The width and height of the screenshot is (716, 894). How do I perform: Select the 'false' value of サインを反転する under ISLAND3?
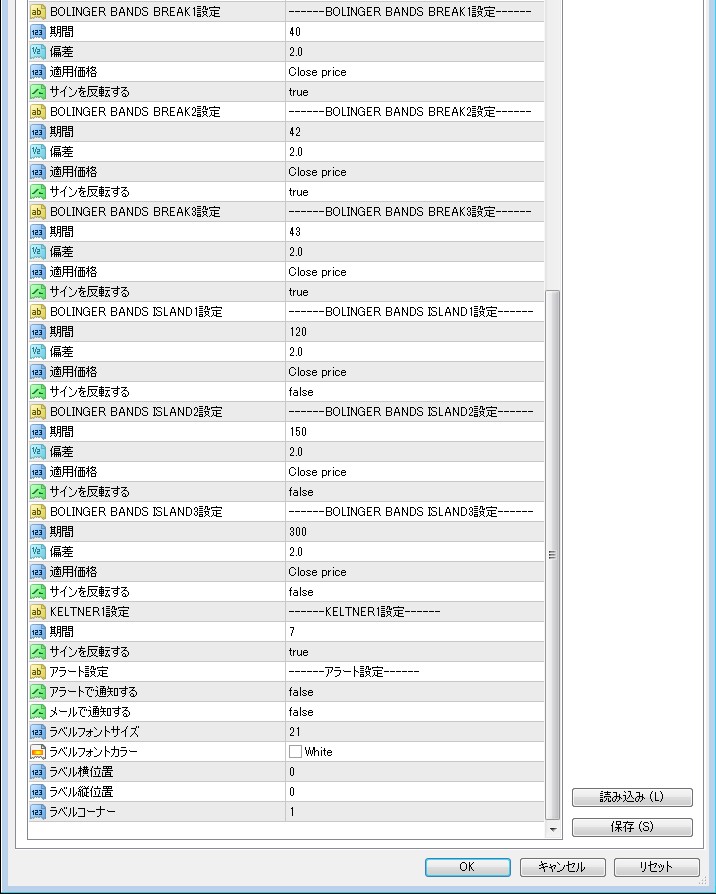coord(301,592)
